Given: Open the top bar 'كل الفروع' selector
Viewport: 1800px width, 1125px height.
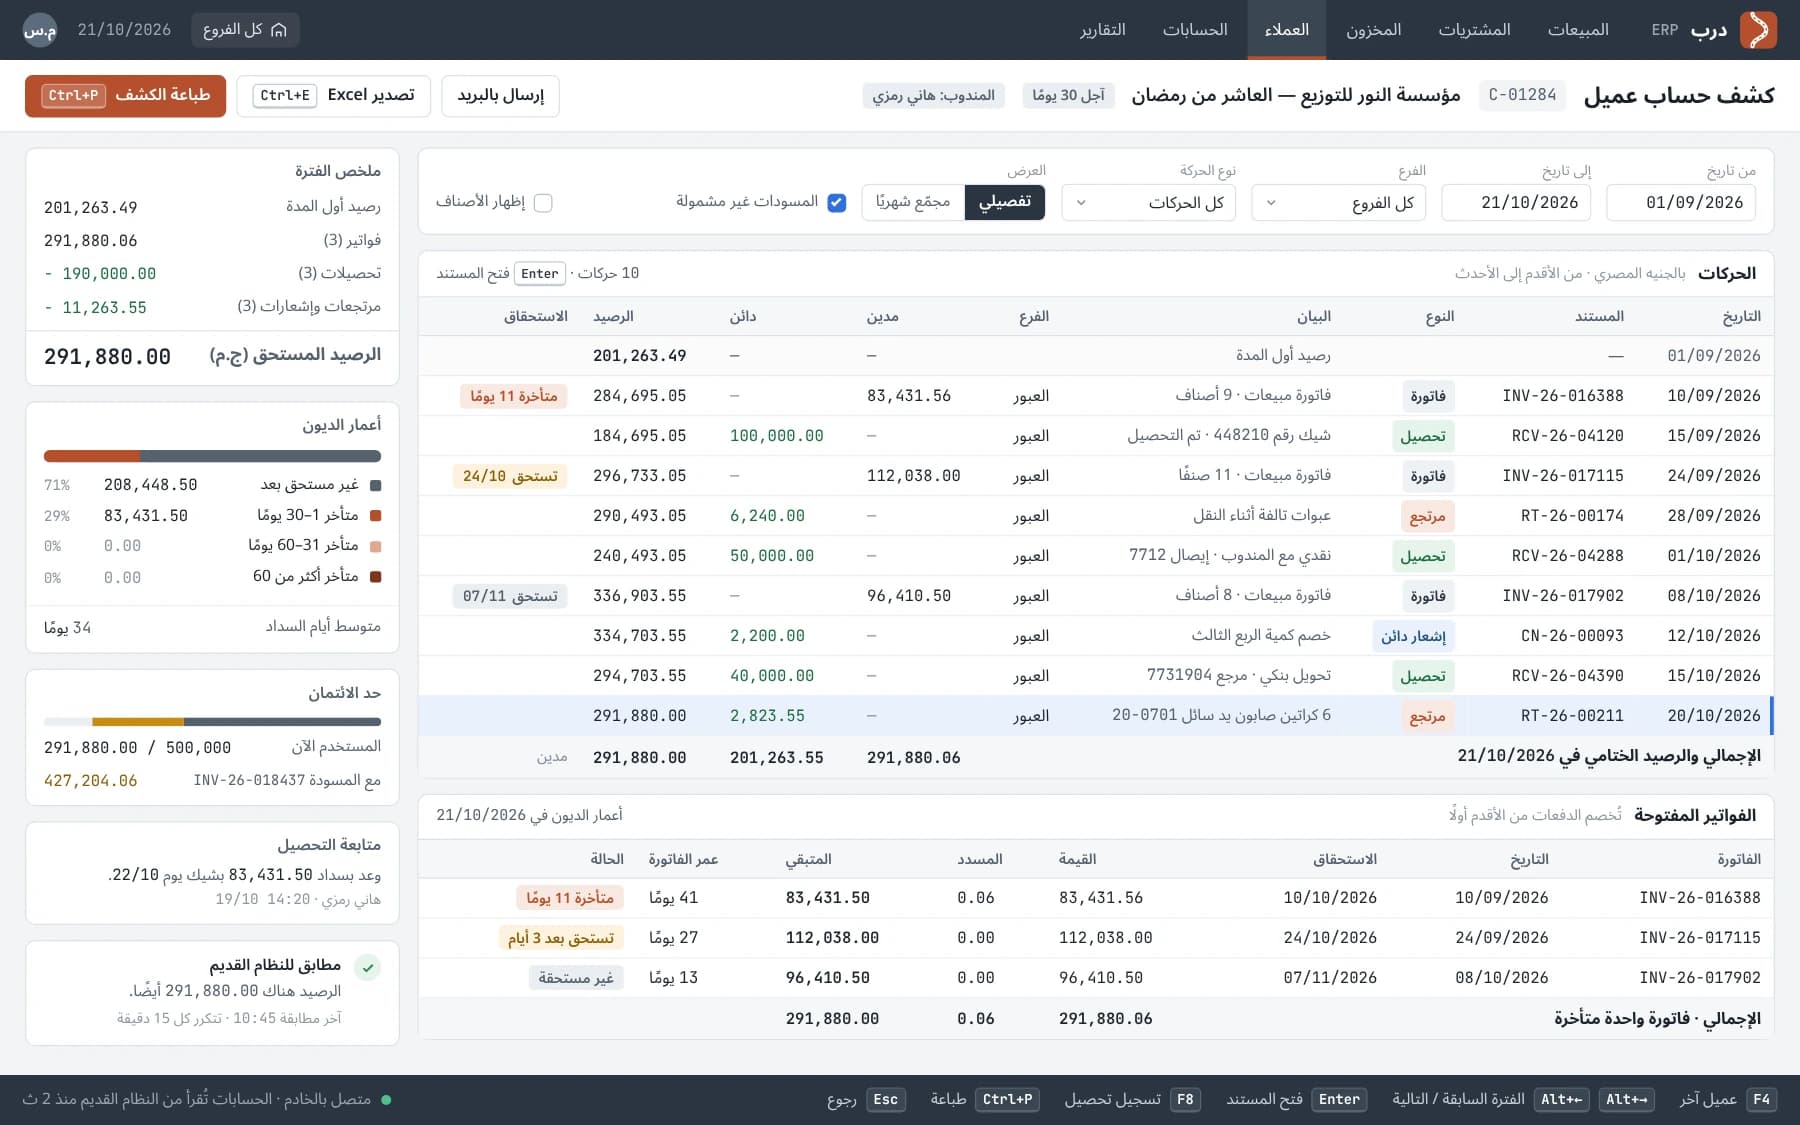Looking at the screenshot, I should click(x=245, y=30).
